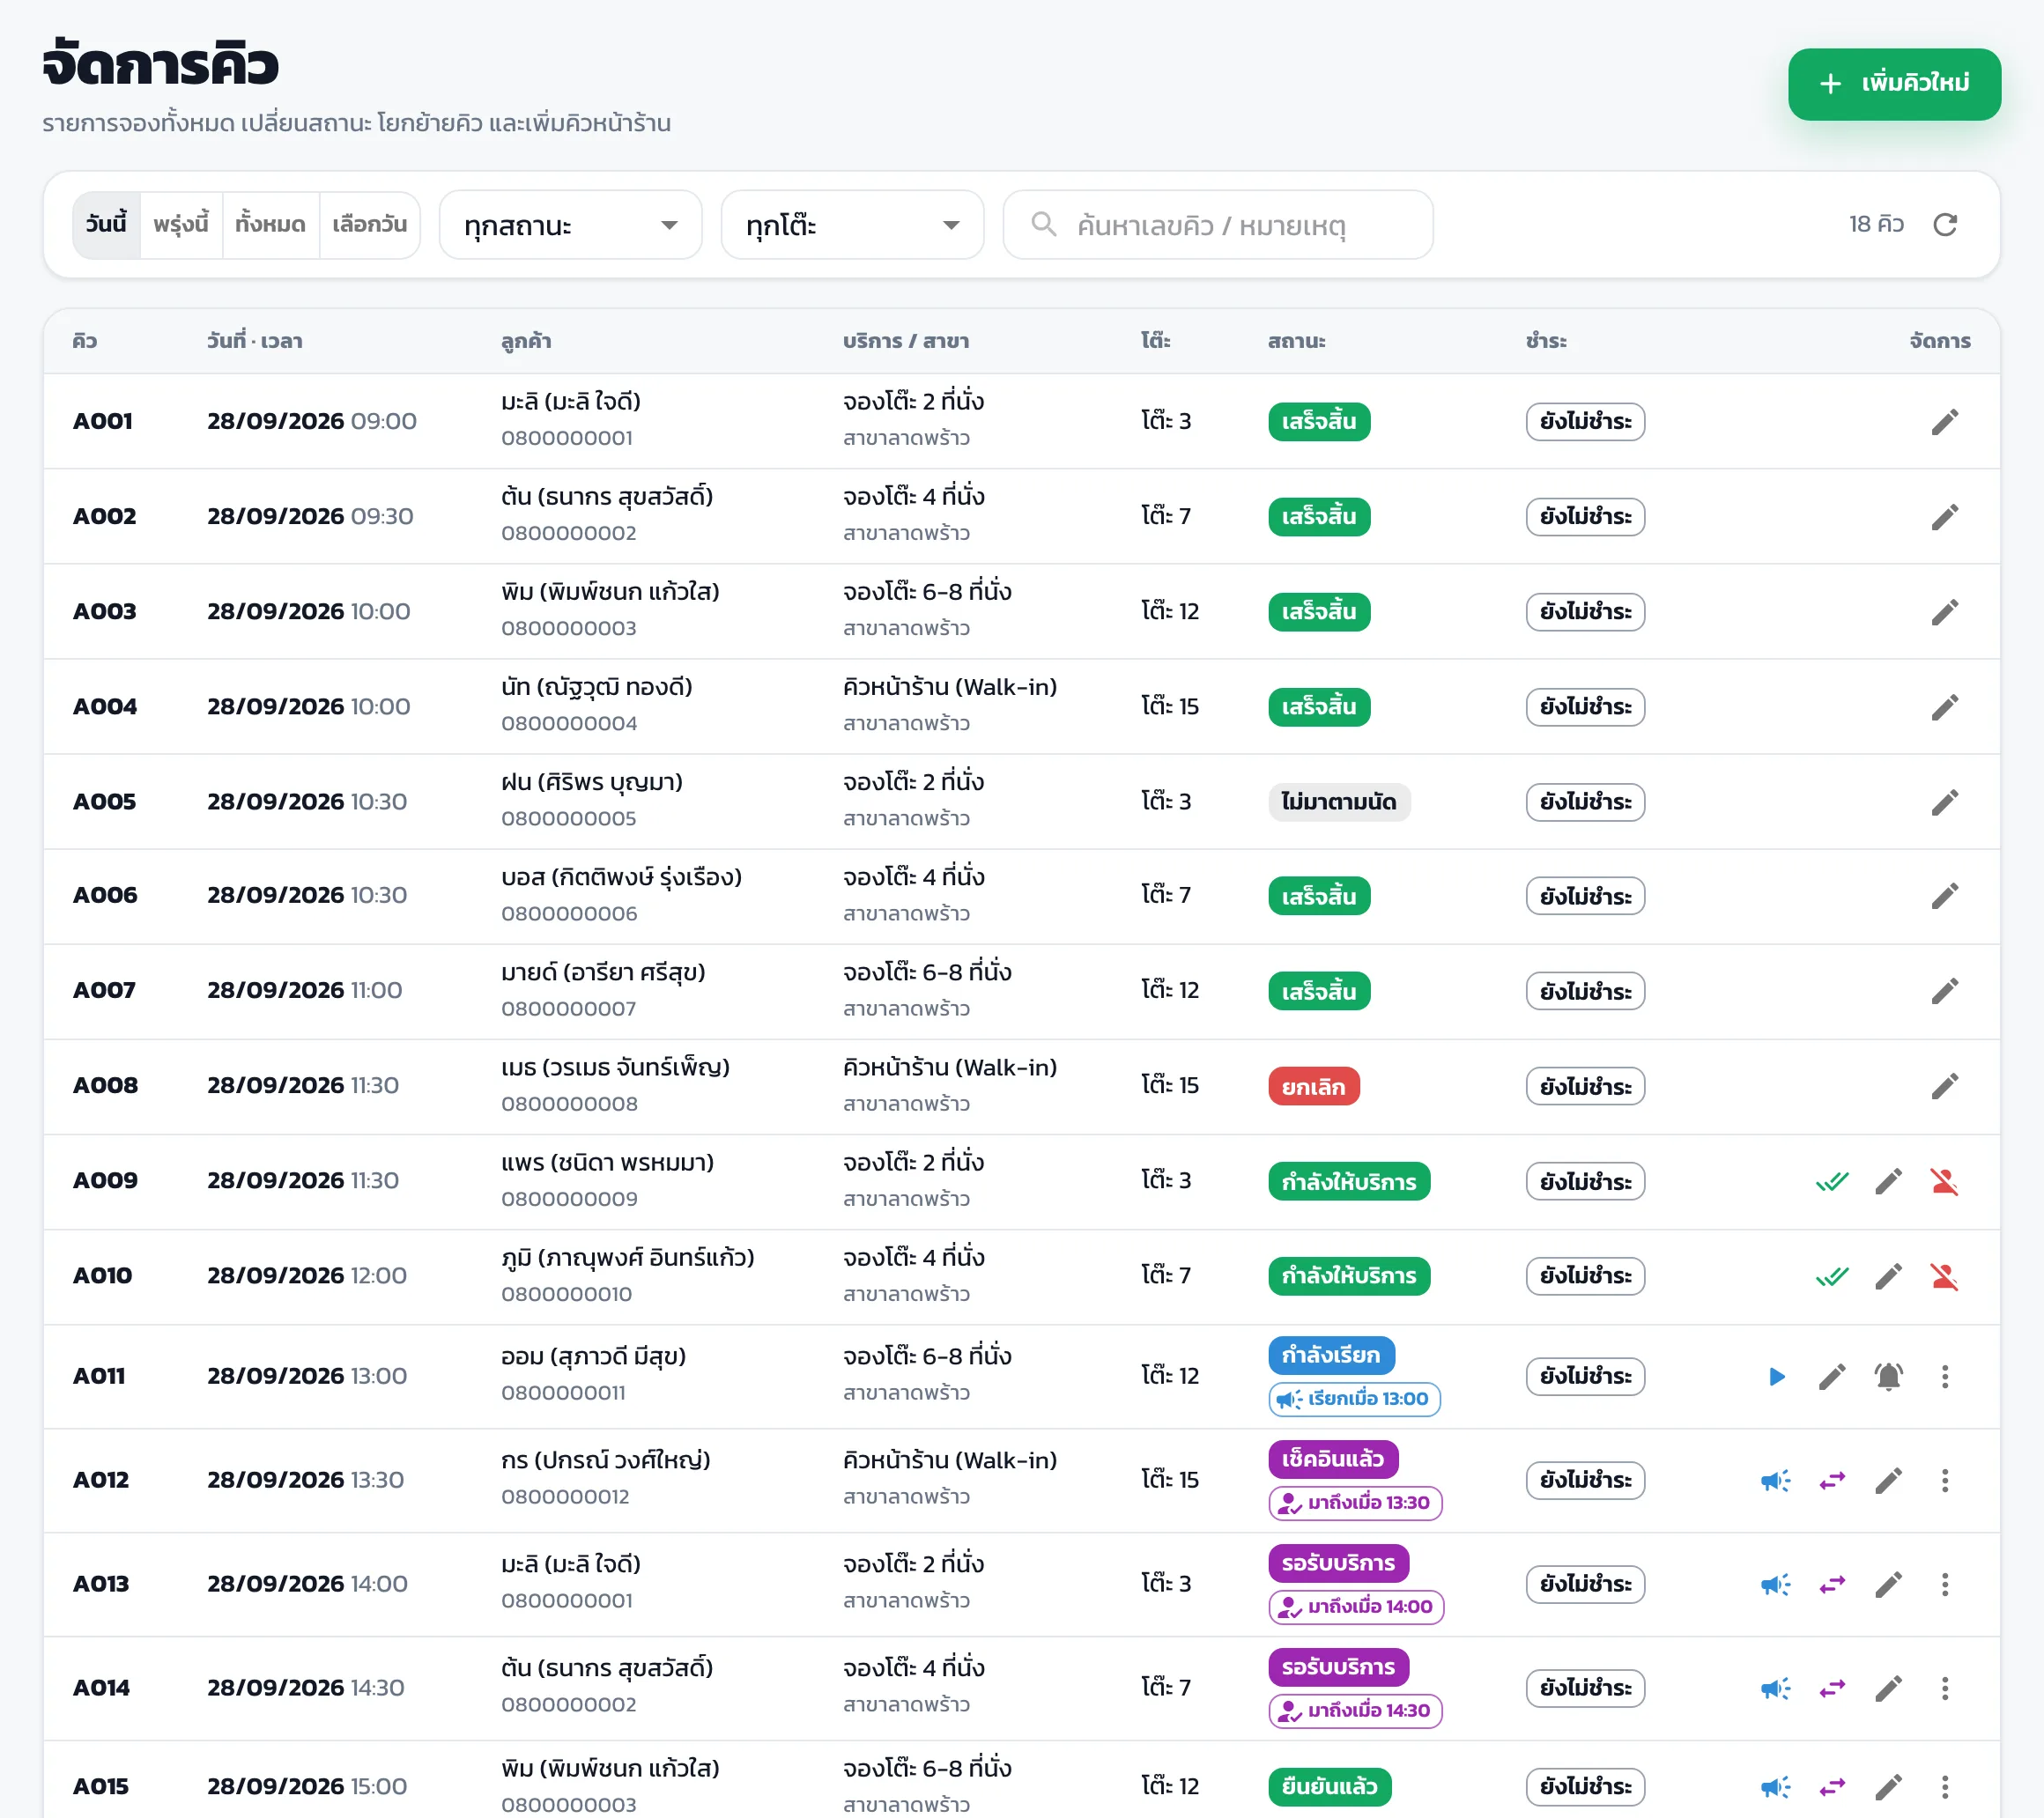Image resolution: width=2044 pixels, height=1818 pixels.
Task: Start service for queue A011 with play icon
Action: pyautogui.click(x=1776, y=1376)
